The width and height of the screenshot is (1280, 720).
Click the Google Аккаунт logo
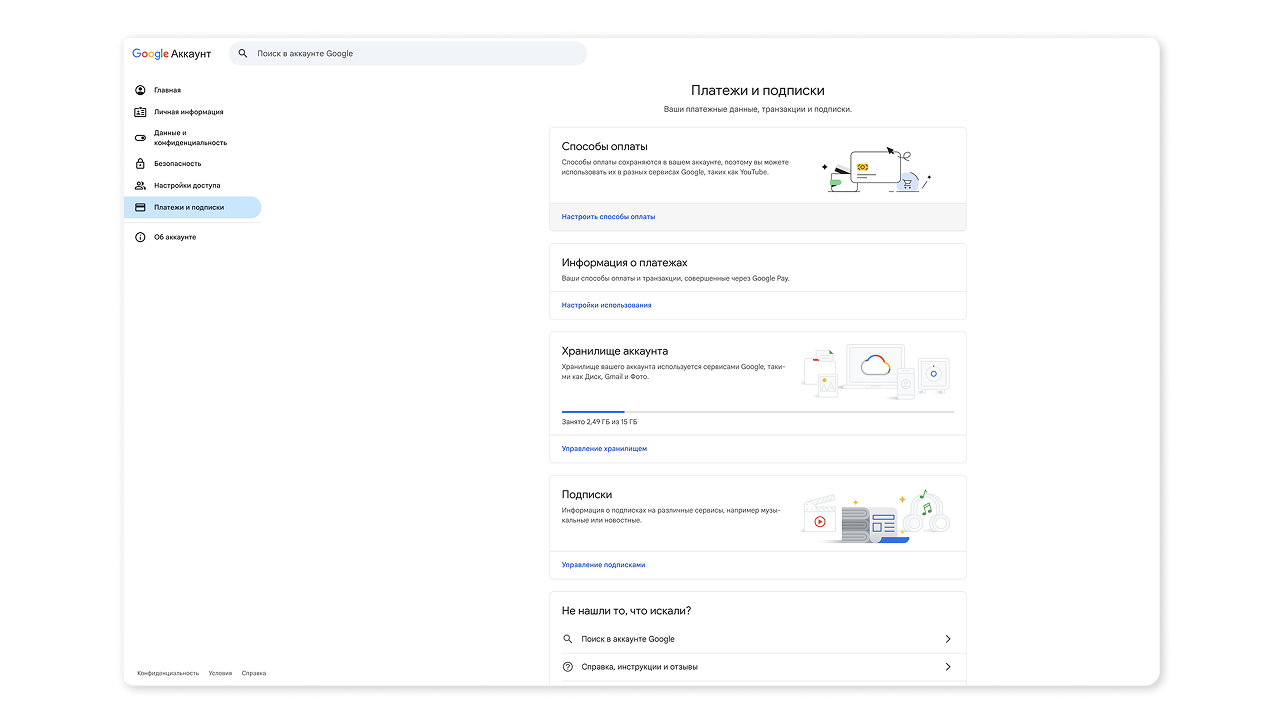[172, 54]
